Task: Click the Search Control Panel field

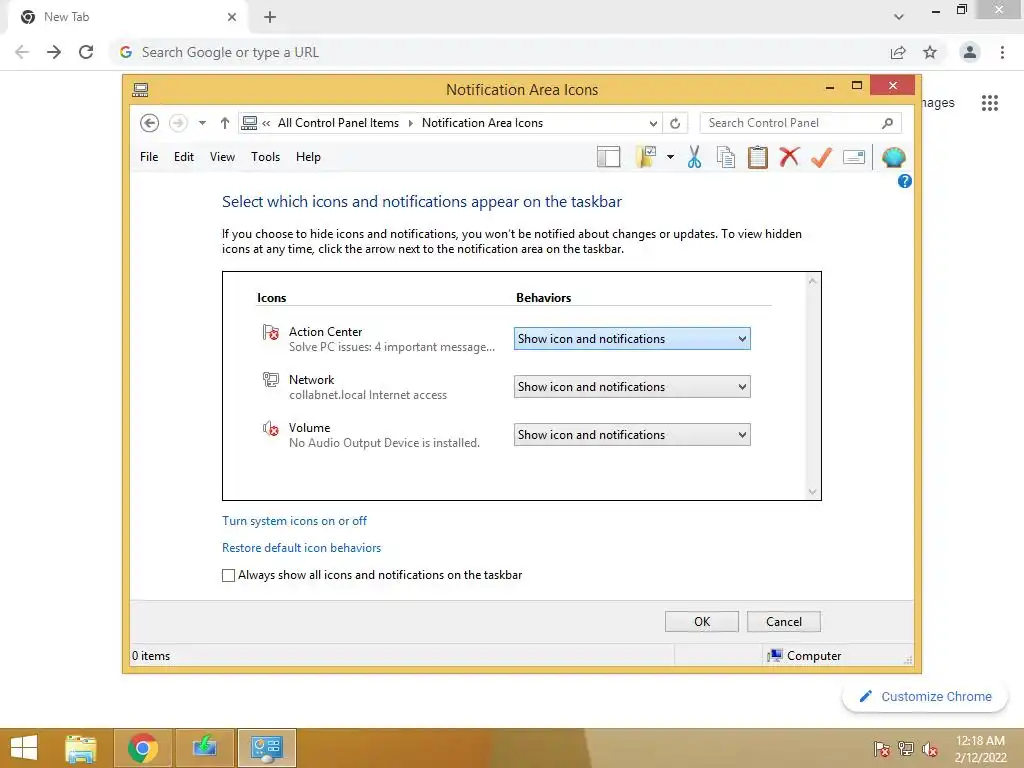Action: [x=801, y=123]
